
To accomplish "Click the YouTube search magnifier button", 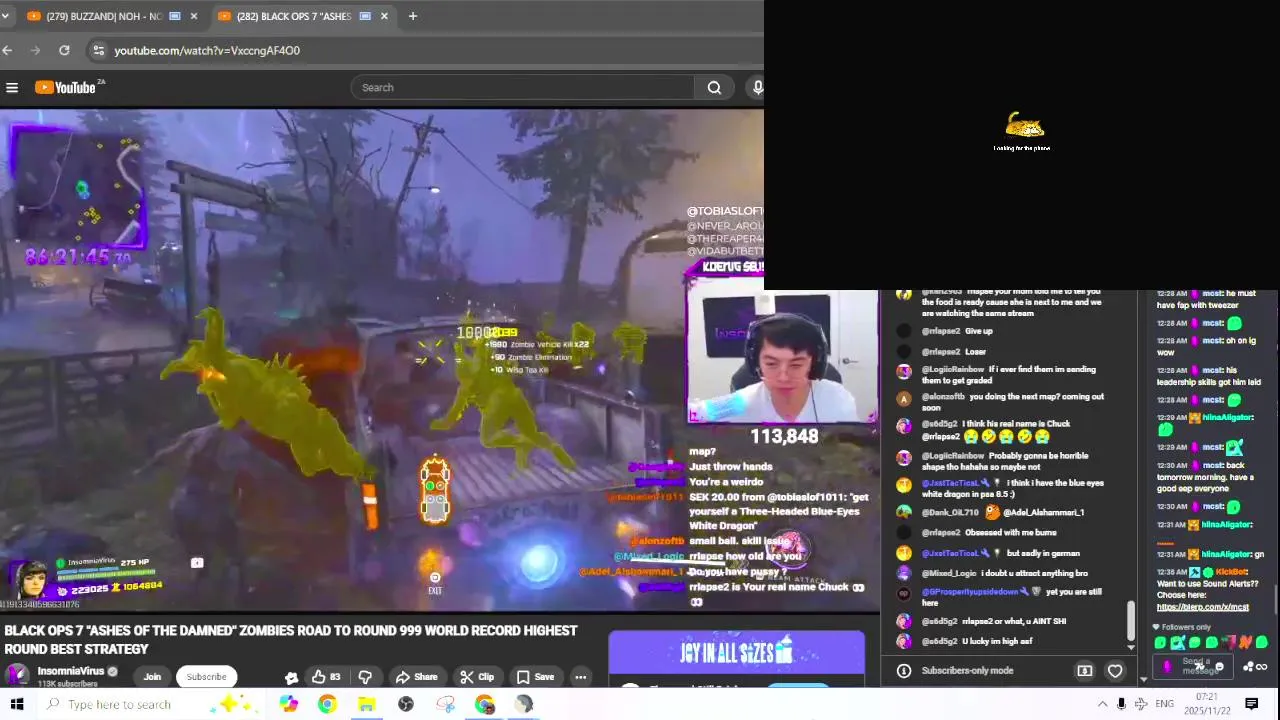I will (714, 88).
